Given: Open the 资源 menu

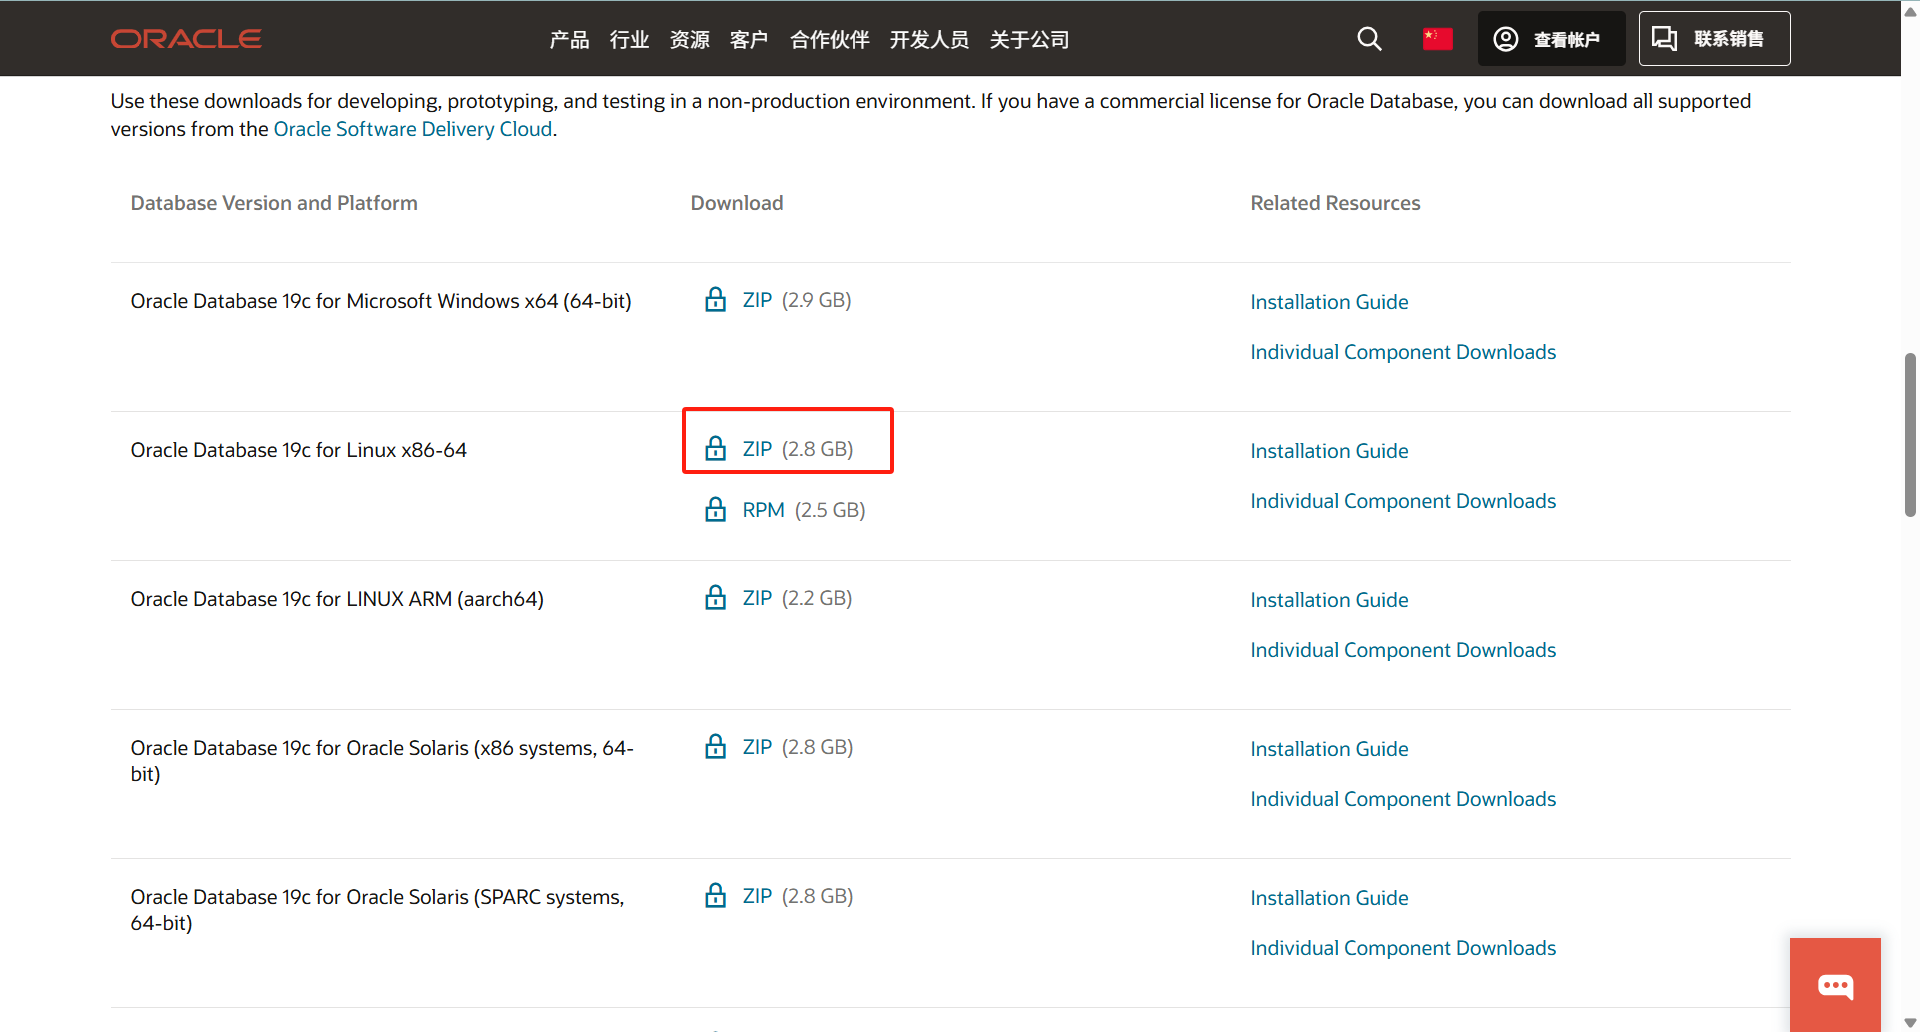Looking at the screenshot, I should point(689,39).
